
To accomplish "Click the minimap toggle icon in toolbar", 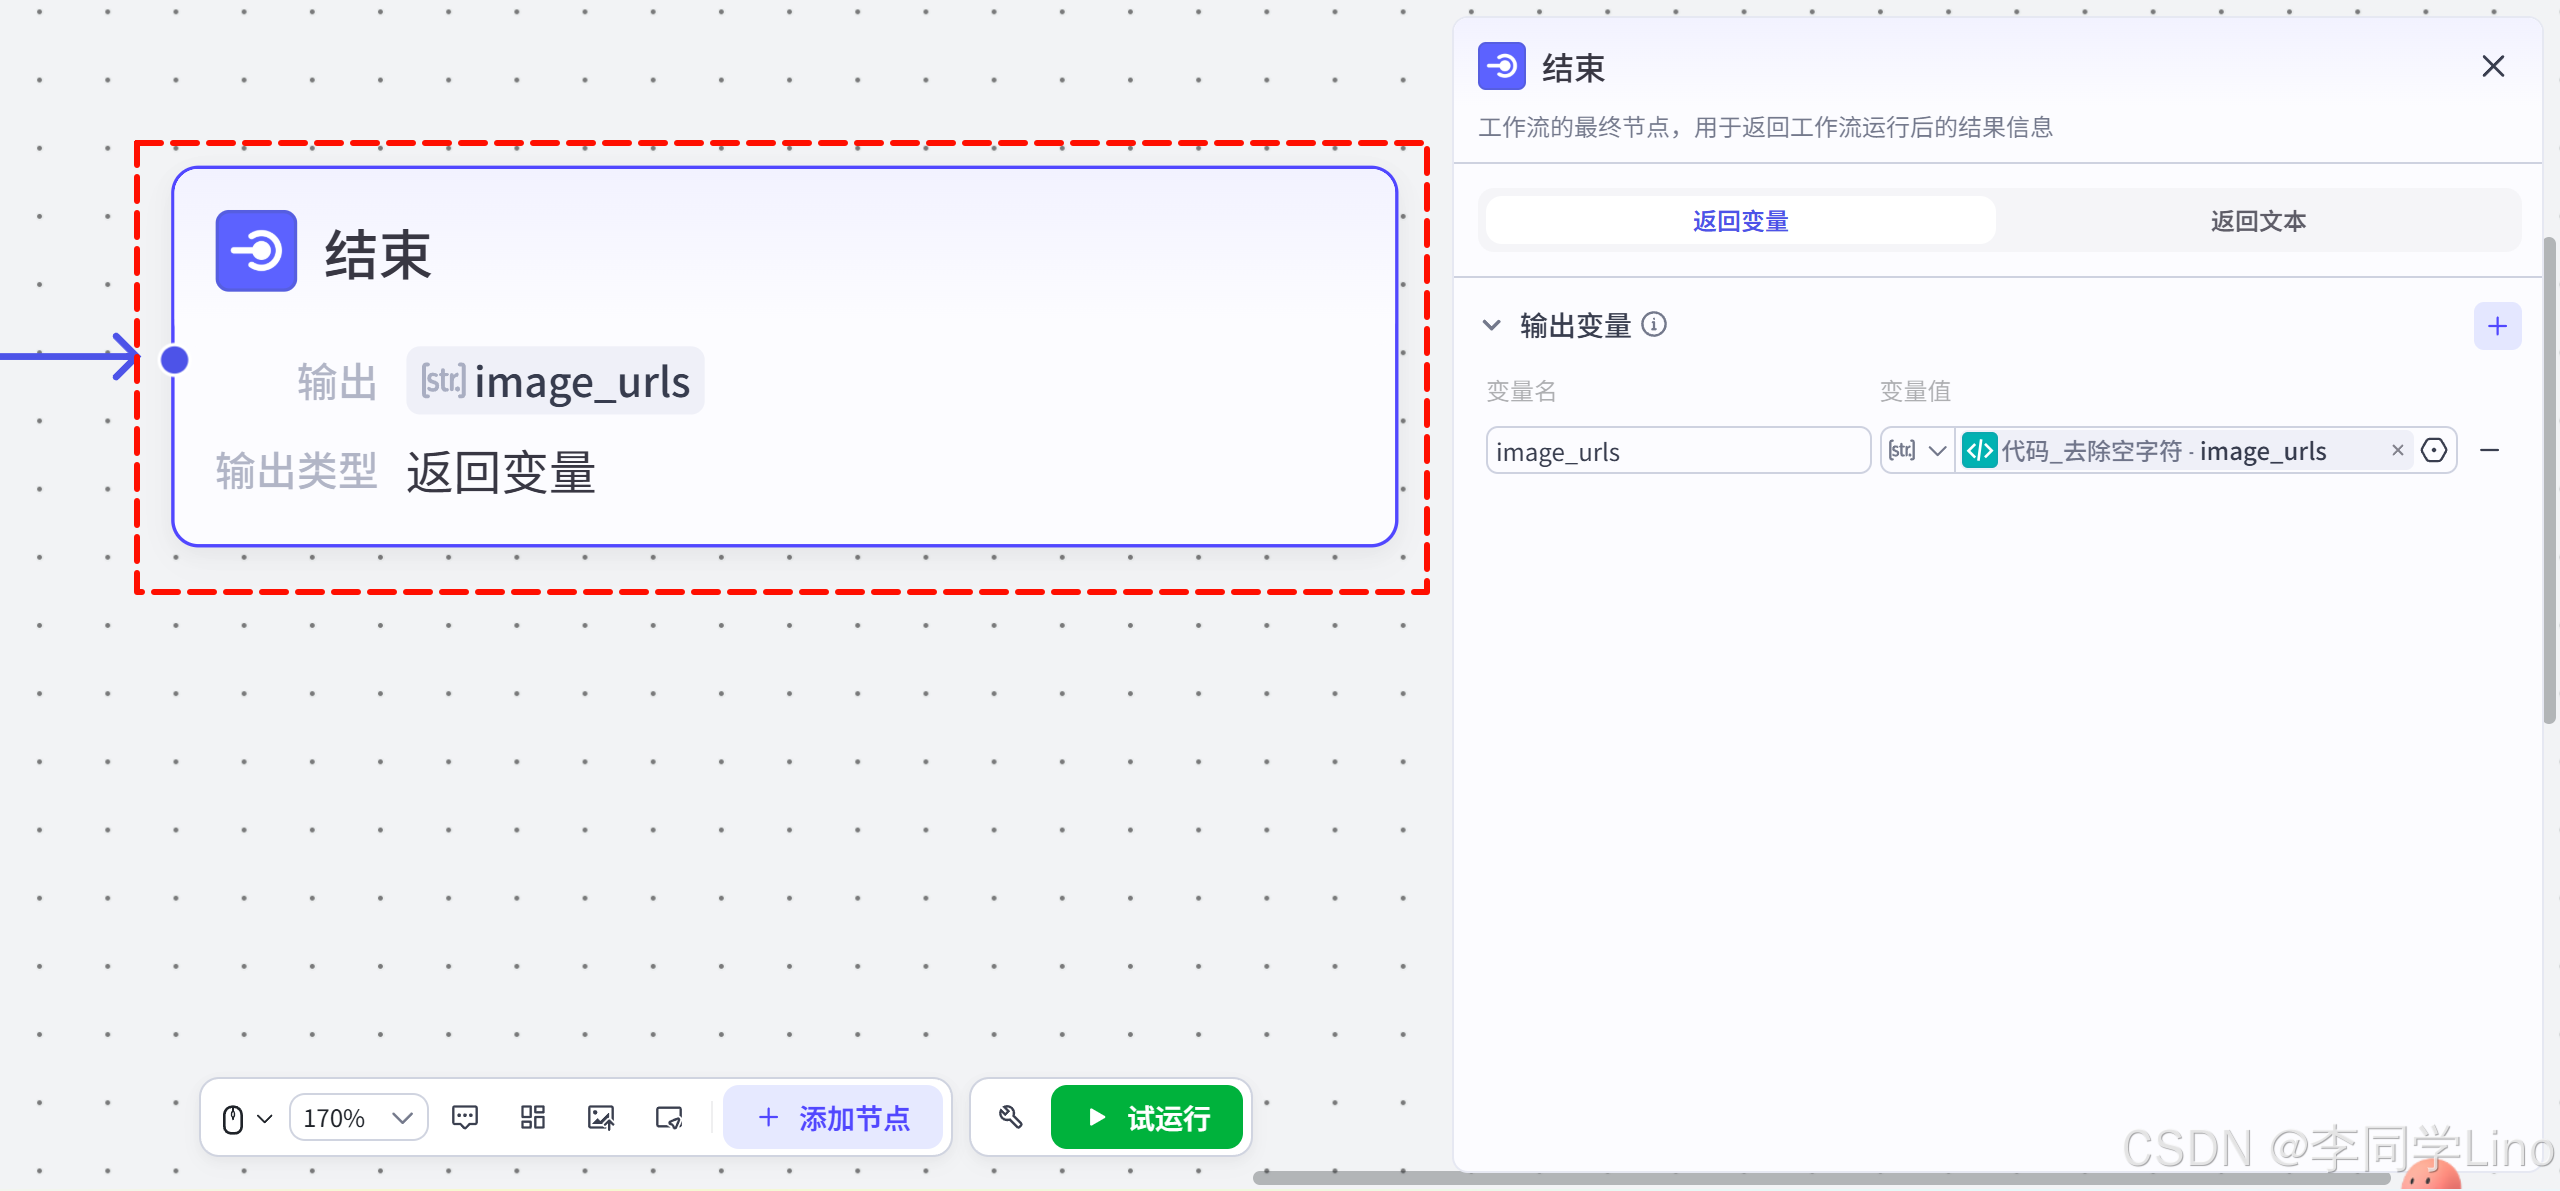I will [x=669, y=1117].
